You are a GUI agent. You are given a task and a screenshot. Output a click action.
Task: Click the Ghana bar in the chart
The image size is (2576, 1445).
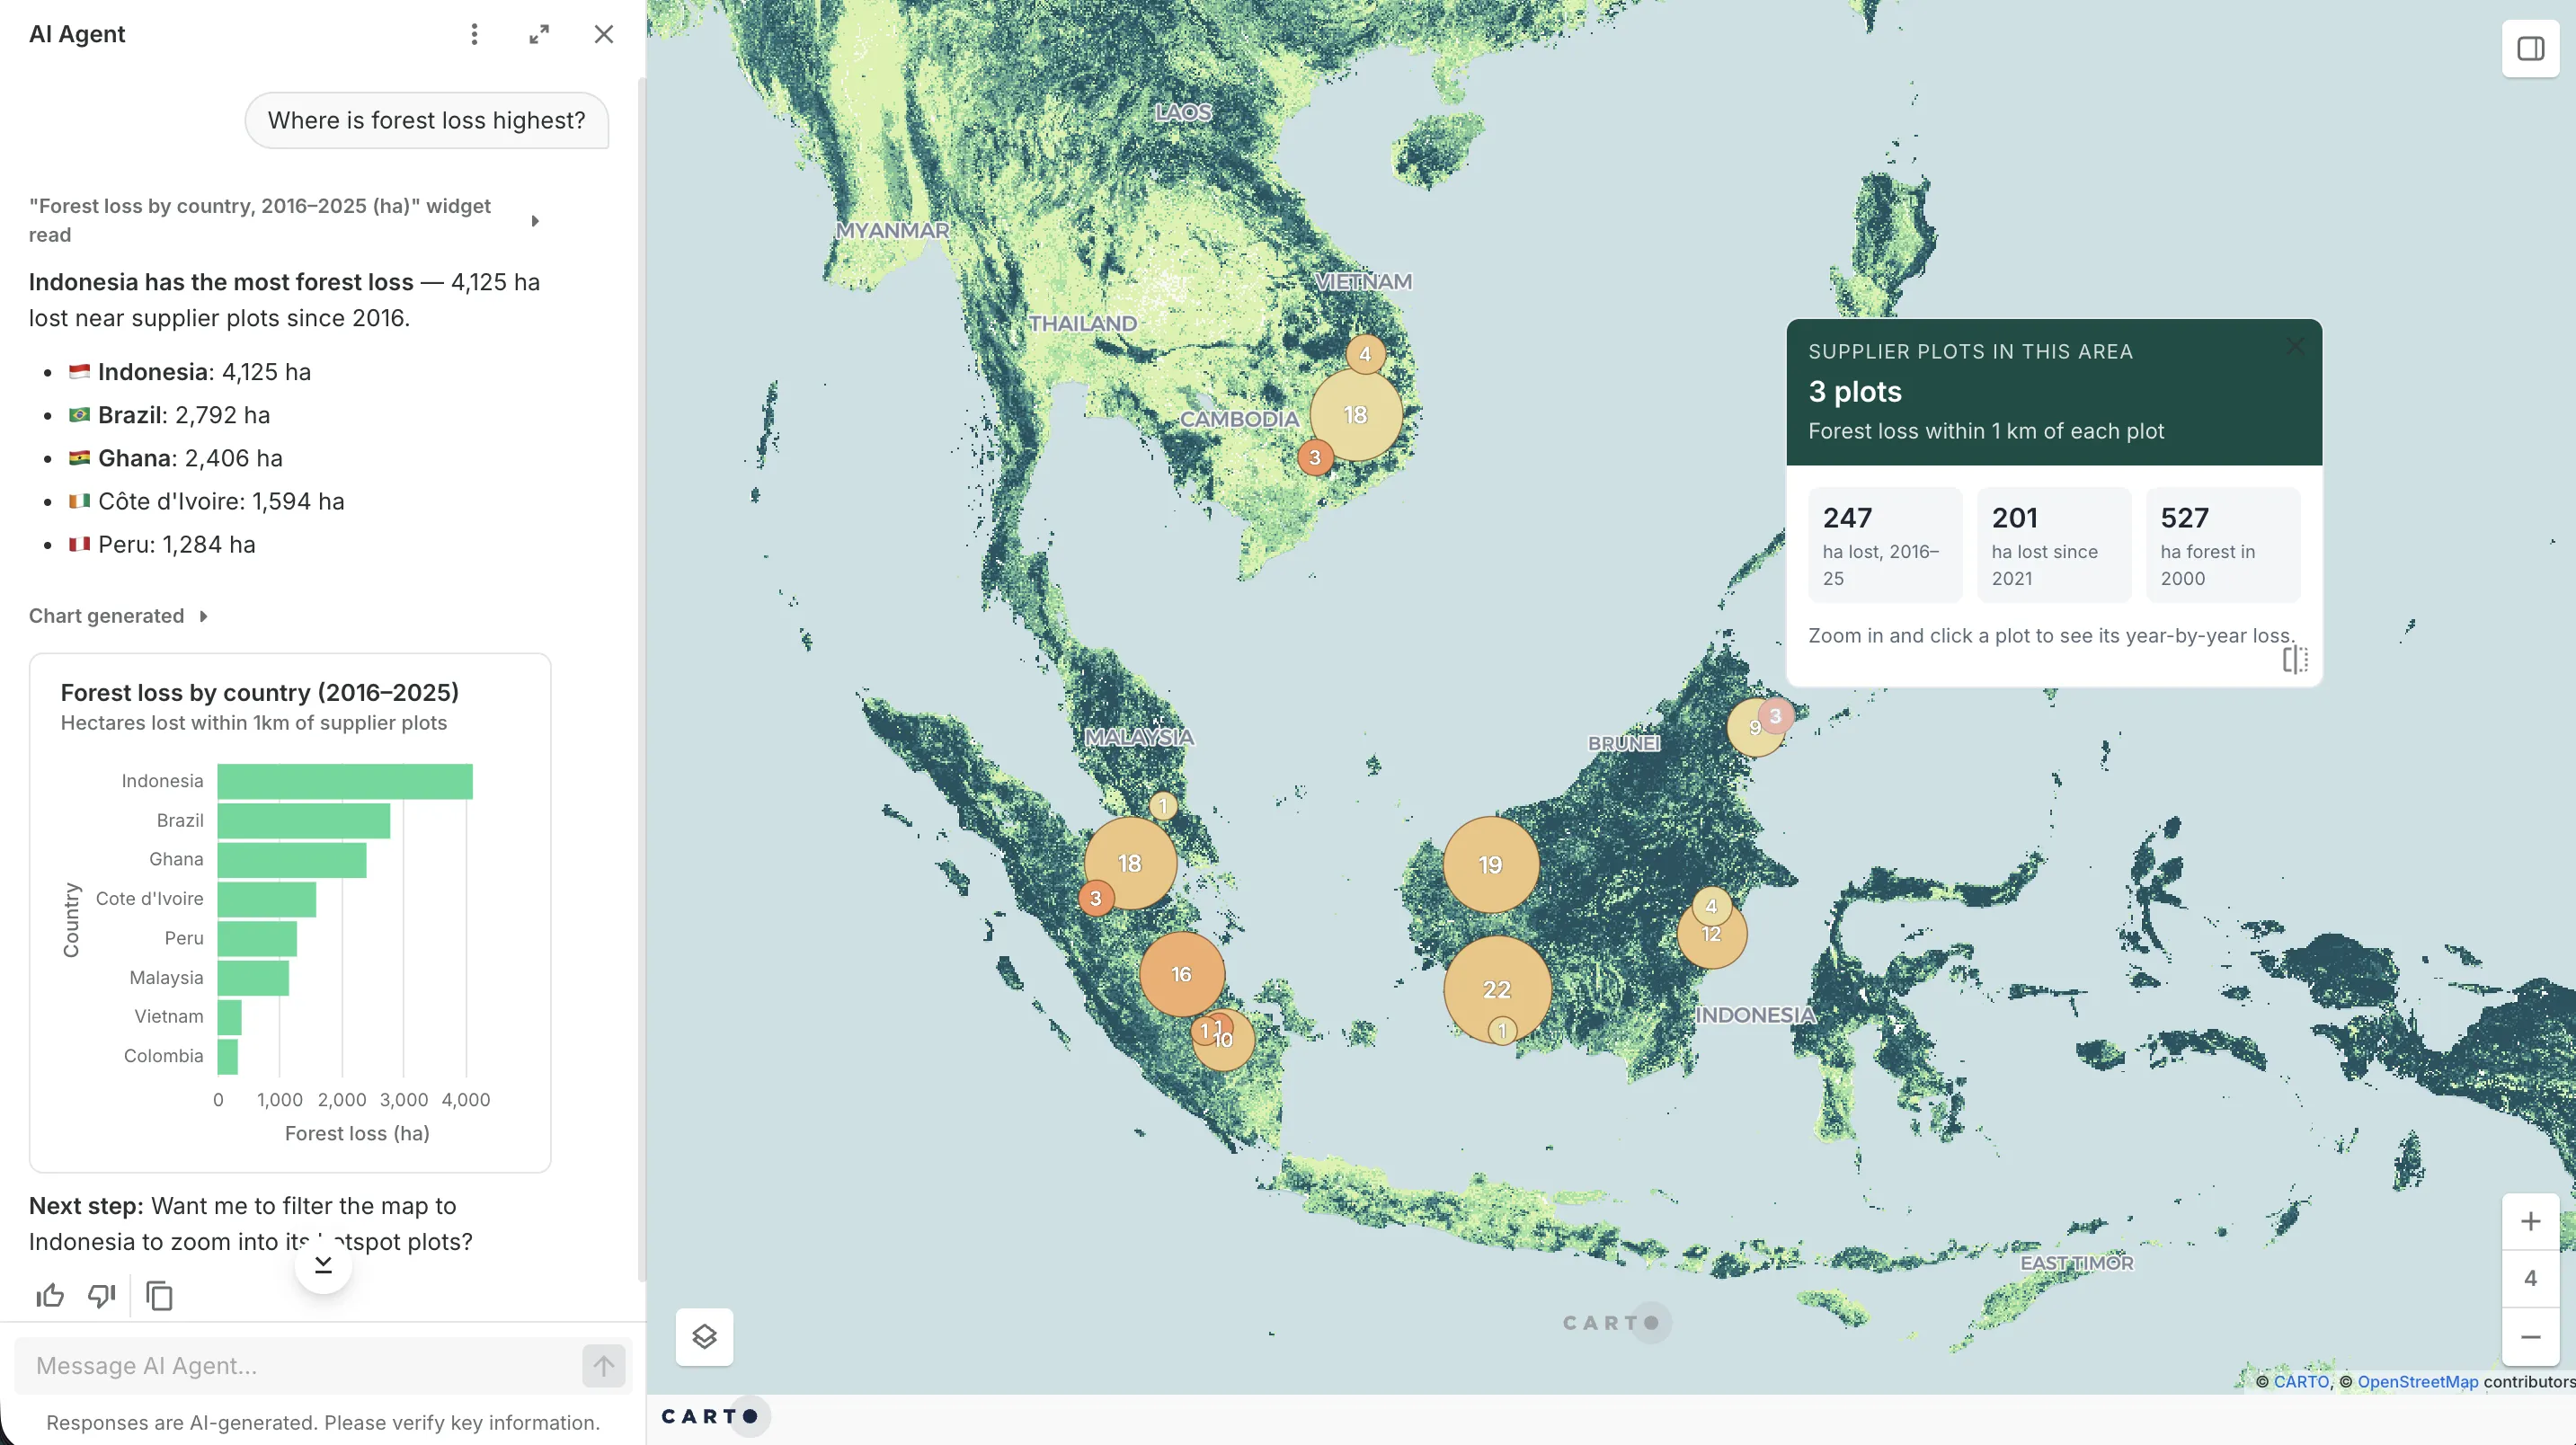tap(292, 860)
